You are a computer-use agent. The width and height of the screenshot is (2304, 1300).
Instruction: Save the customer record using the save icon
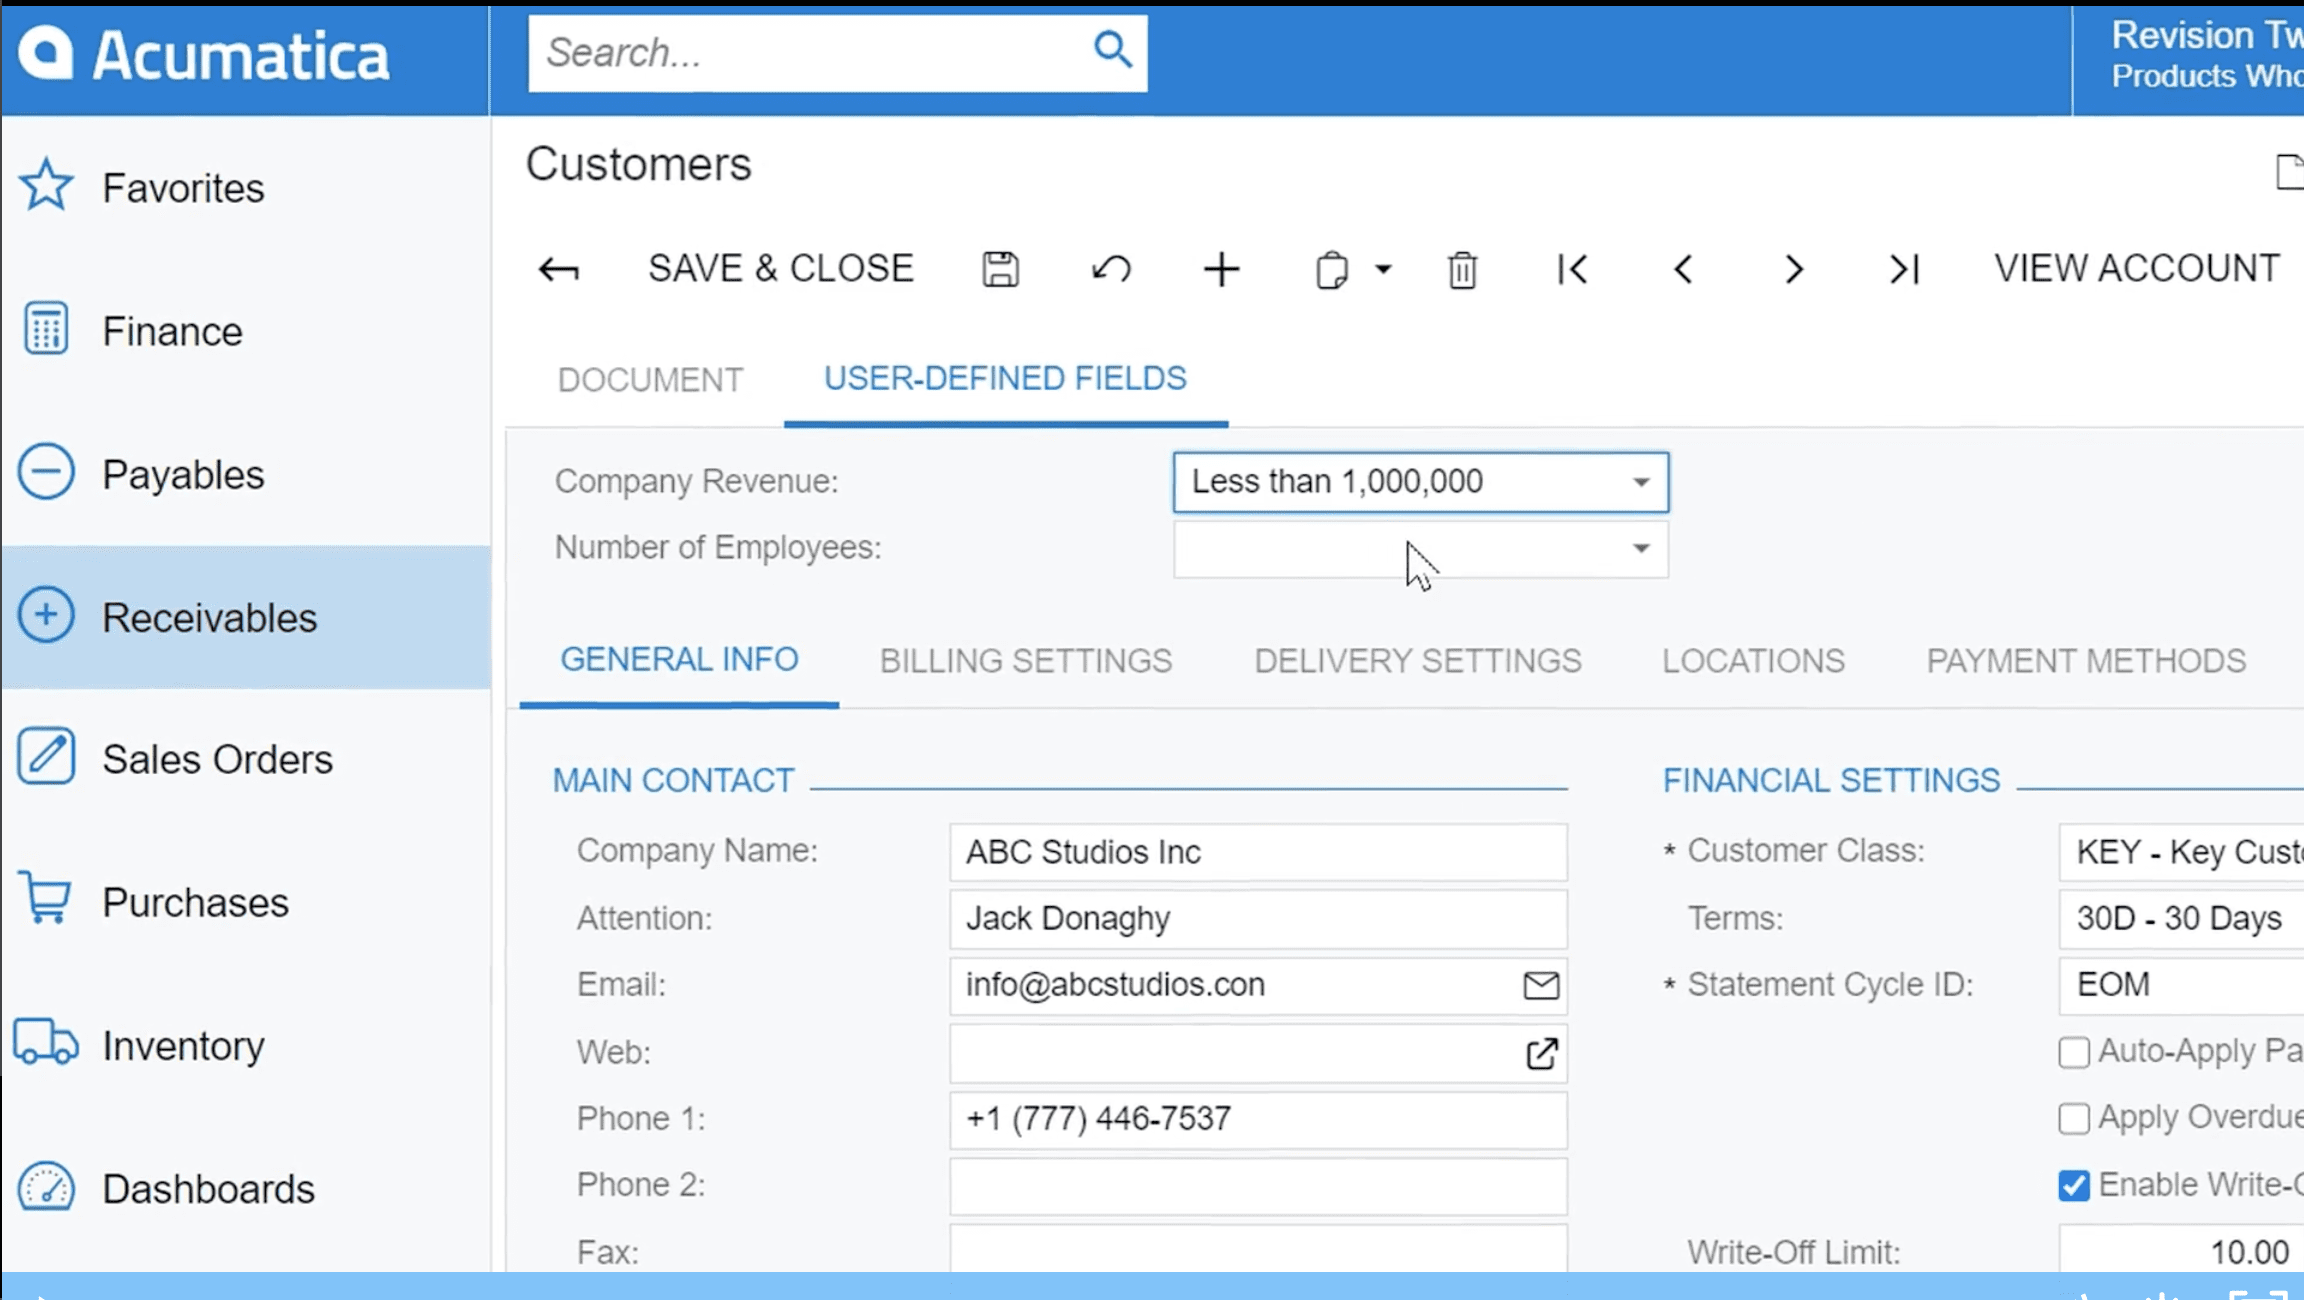[x=1001, y=268]
